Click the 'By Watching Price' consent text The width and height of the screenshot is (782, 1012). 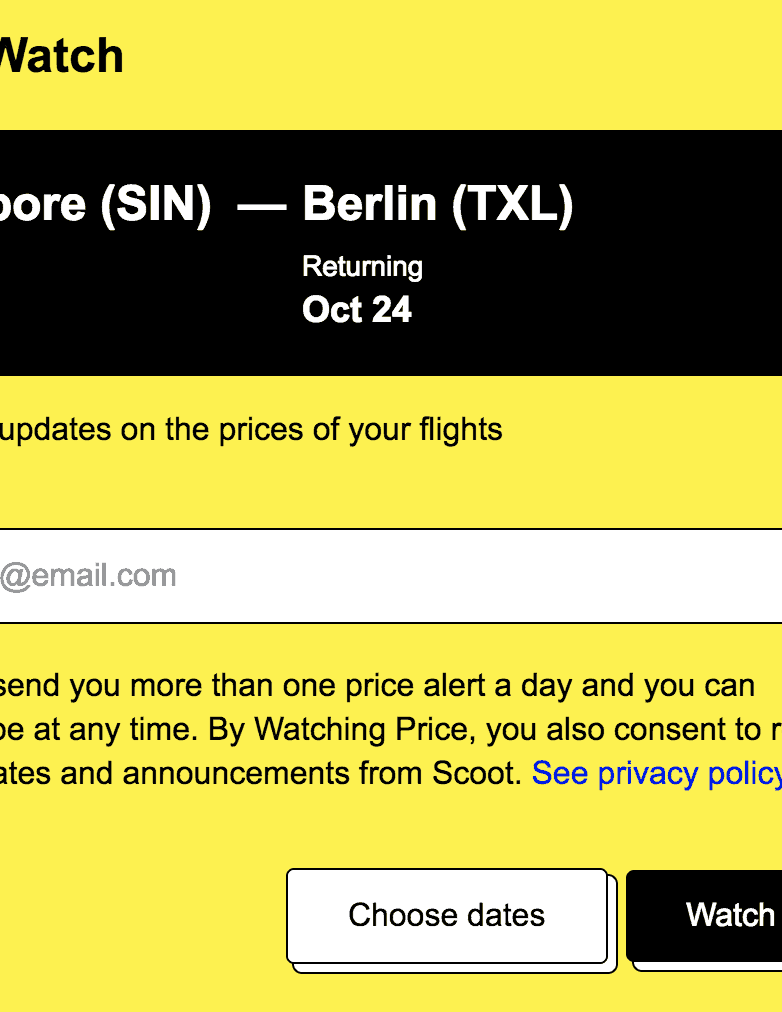[341, 729]
